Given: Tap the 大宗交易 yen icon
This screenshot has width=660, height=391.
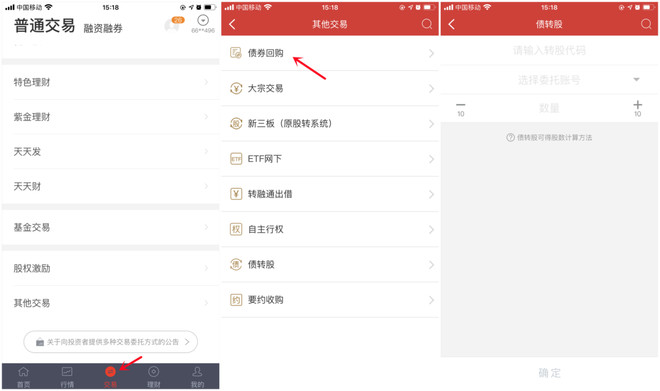Looking at the screenshot, I should pos(236,88).
